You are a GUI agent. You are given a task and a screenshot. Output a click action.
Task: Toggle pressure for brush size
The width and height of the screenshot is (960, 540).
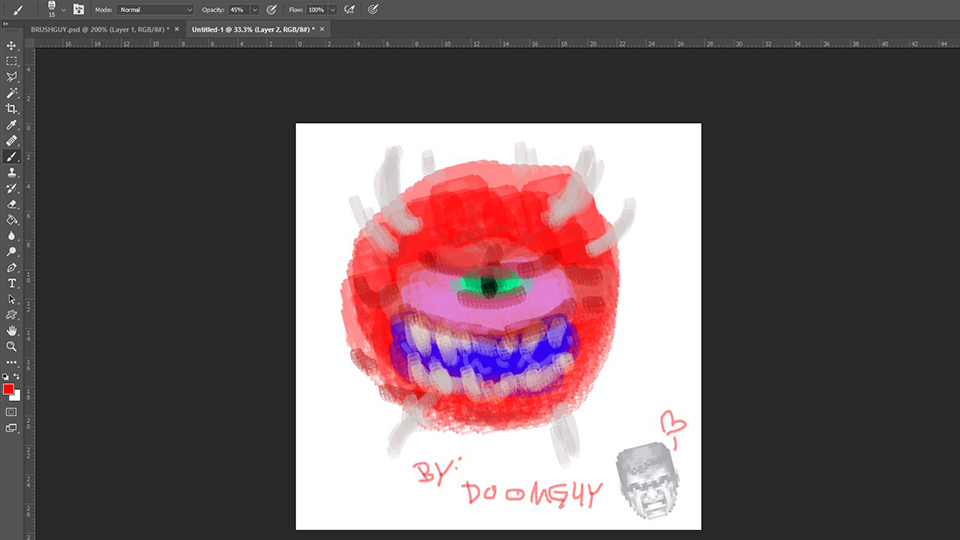tap(373, 9)
